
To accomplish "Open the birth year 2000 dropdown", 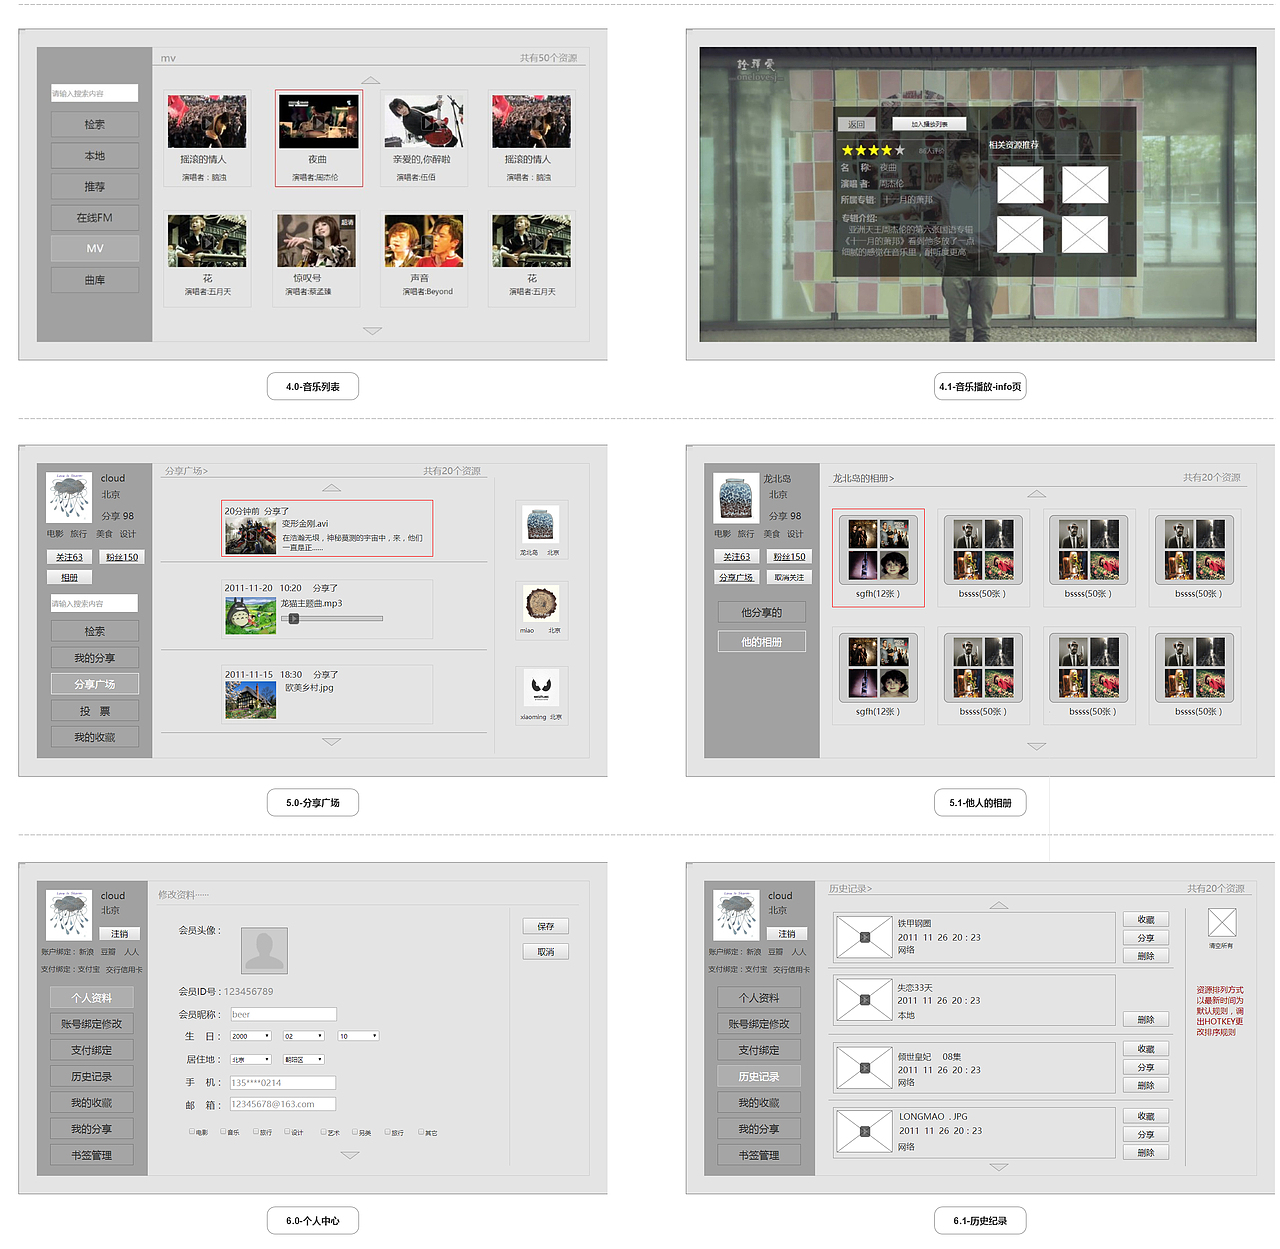I will coord(251,1036).
